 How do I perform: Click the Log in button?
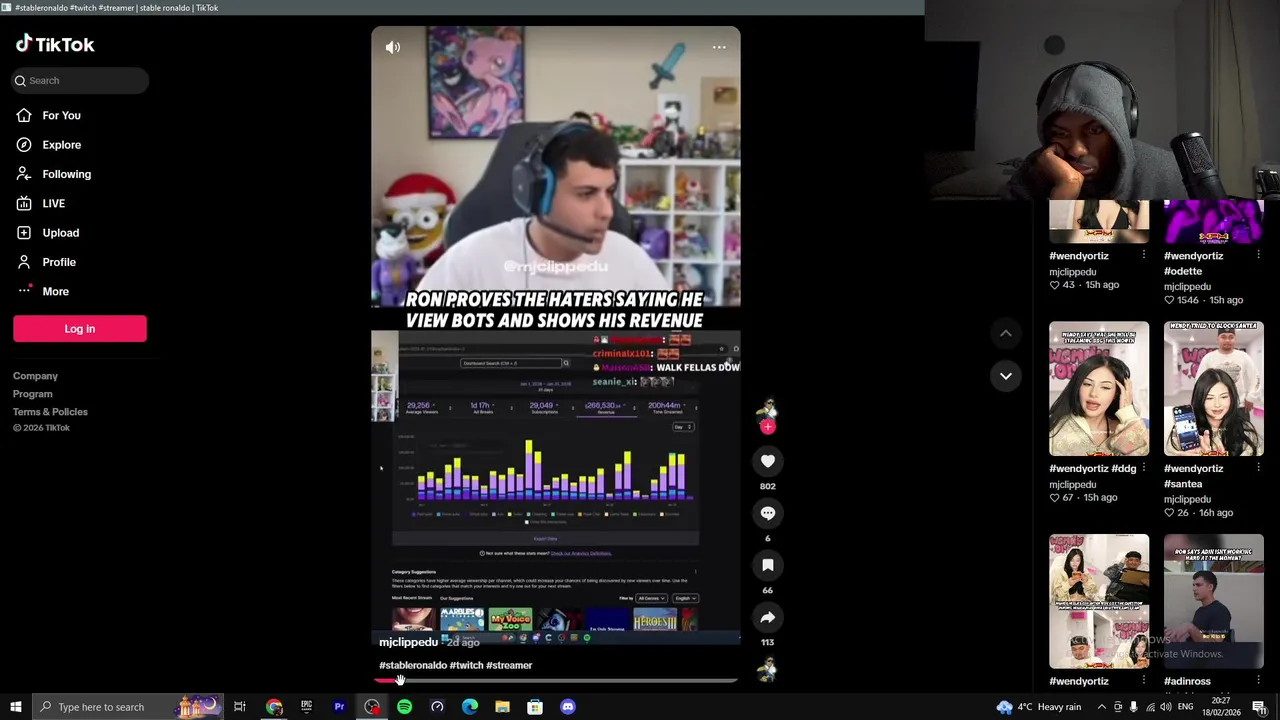tap(80, 329)
